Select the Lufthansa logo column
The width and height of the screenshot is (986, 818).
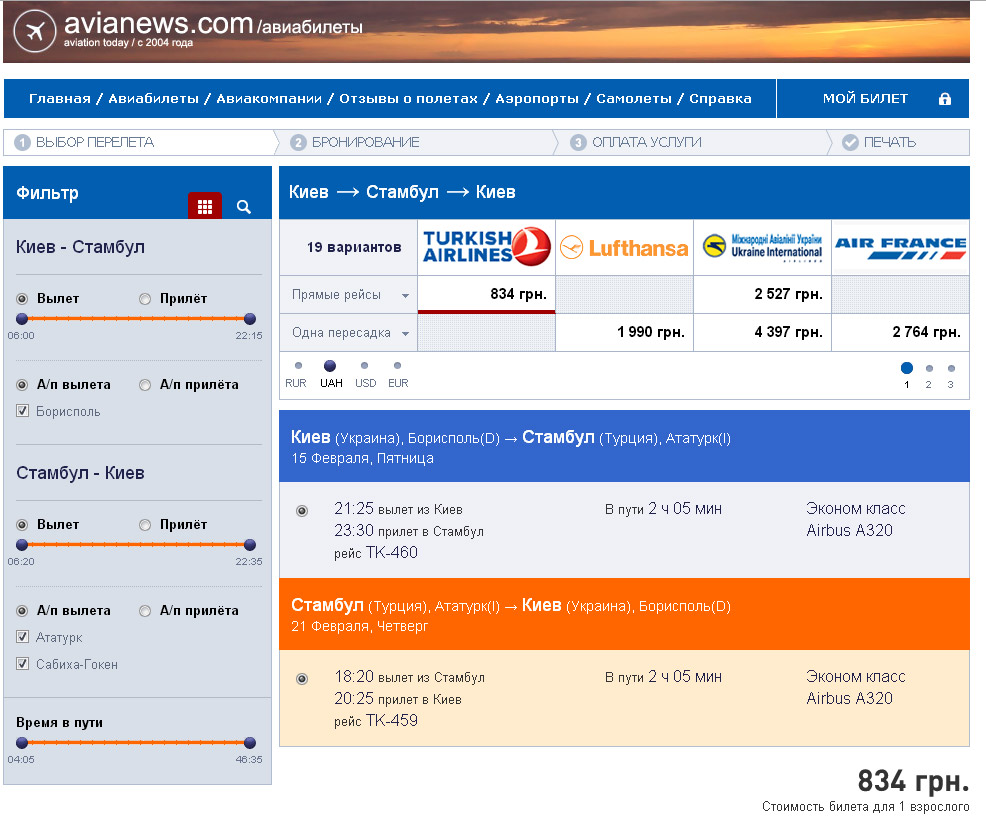pyautogui.click(x=624, y=247)
